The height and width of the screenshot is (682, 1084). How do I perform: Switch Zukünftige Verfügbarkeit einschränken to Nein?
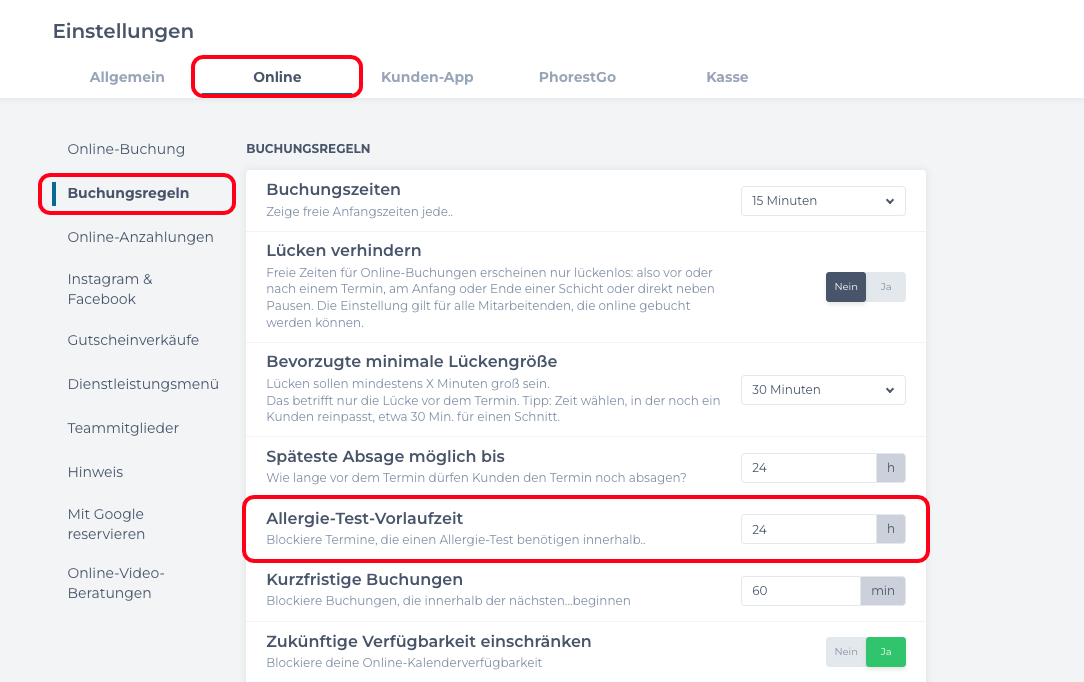(846, 652)
